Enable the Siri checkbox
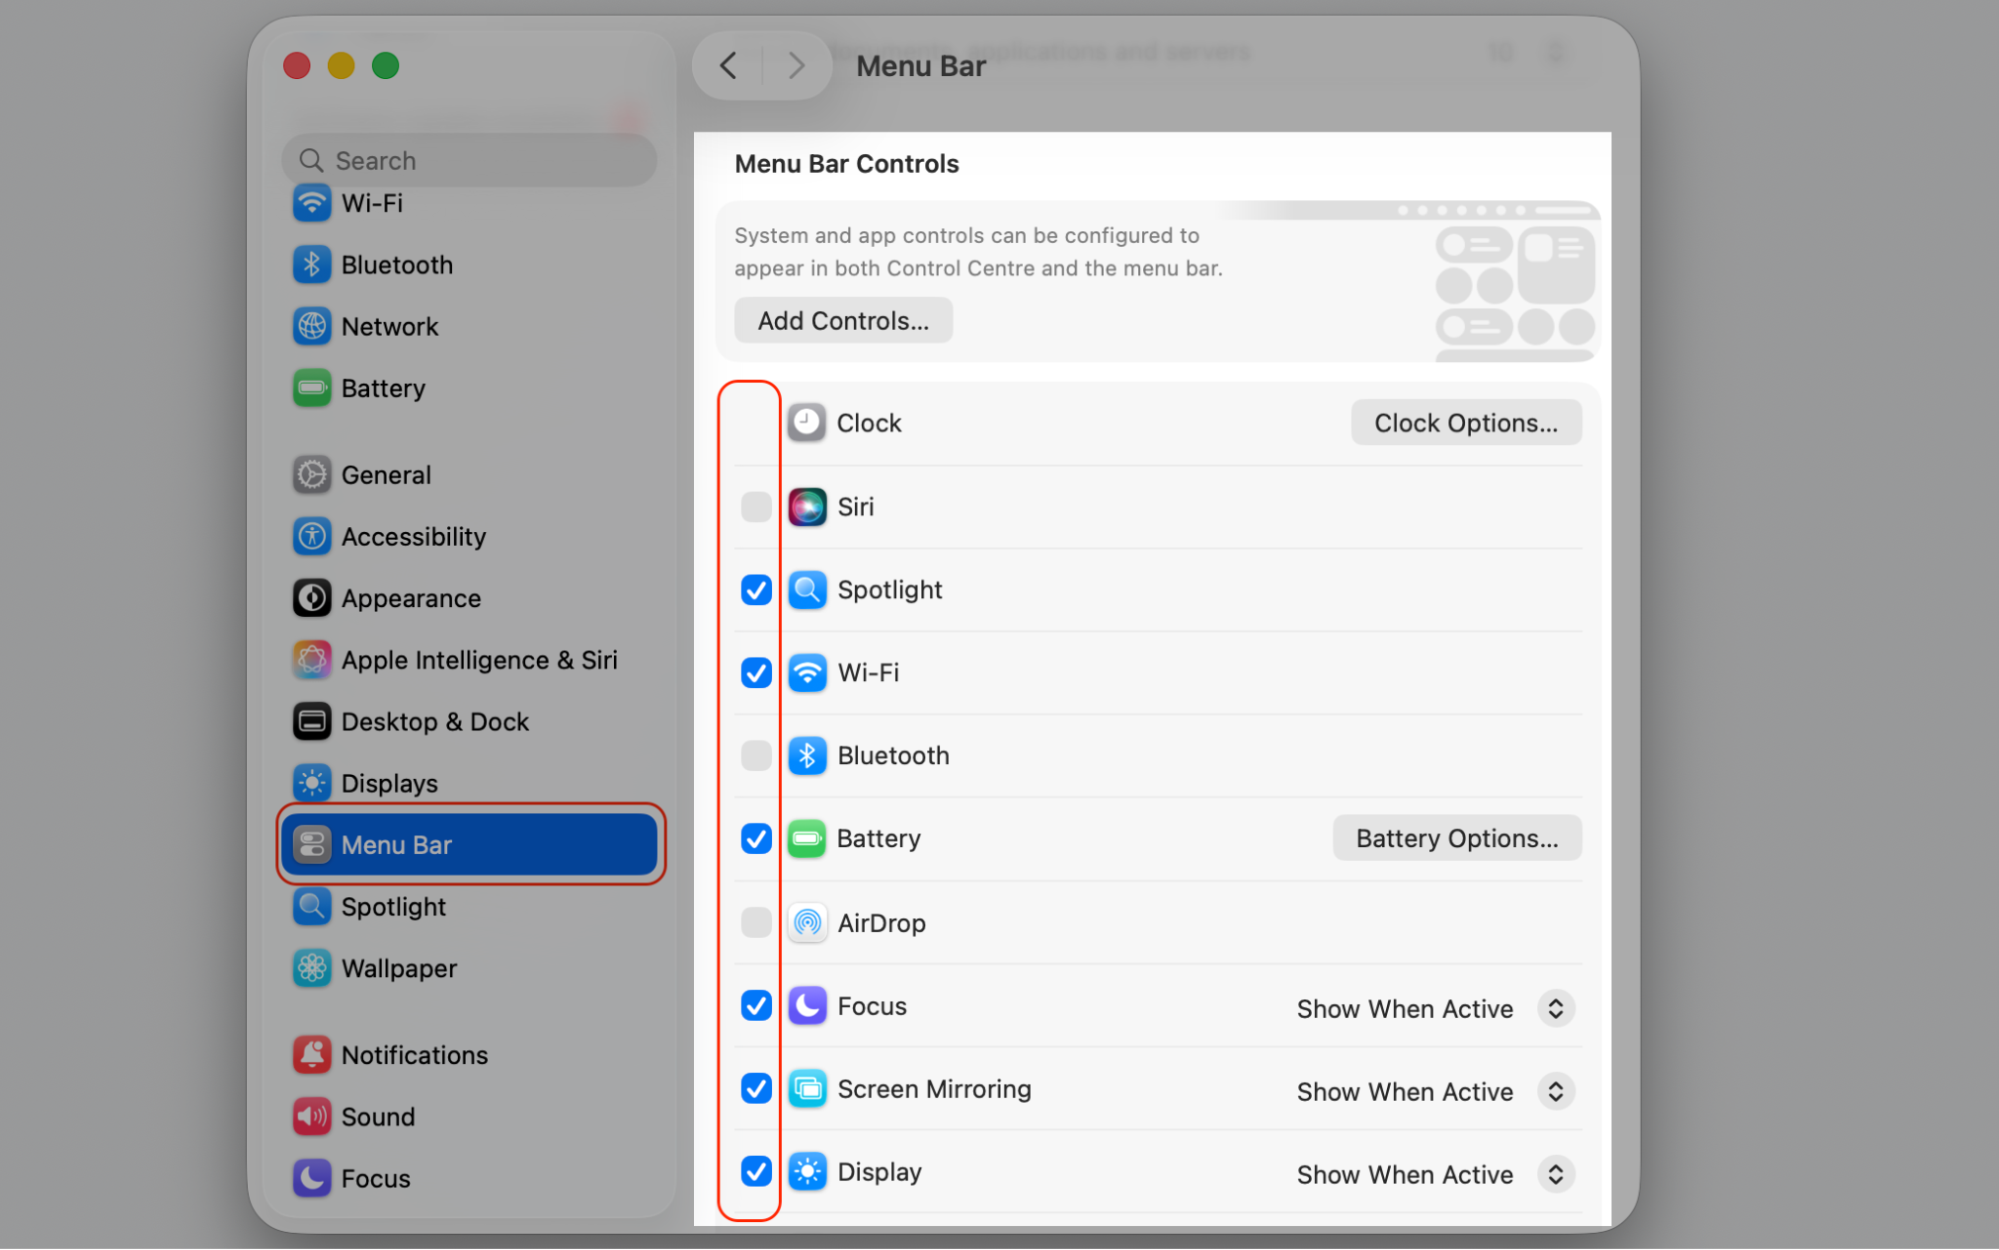Image resolution: width=1999 pixels, height=1250 pixels. pyautogui.click(x=756, y=507)
